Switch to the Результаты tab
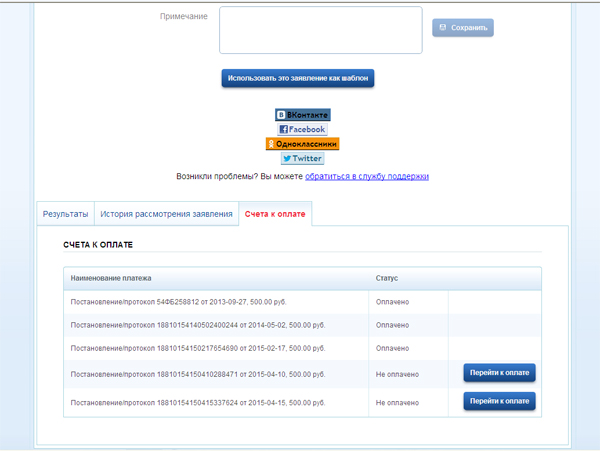This screenshot has width=600, height=451. (66, 214)
